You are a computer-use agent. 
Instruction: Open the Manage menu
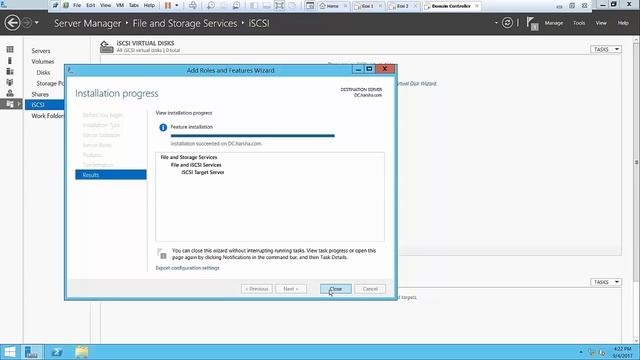553,23
